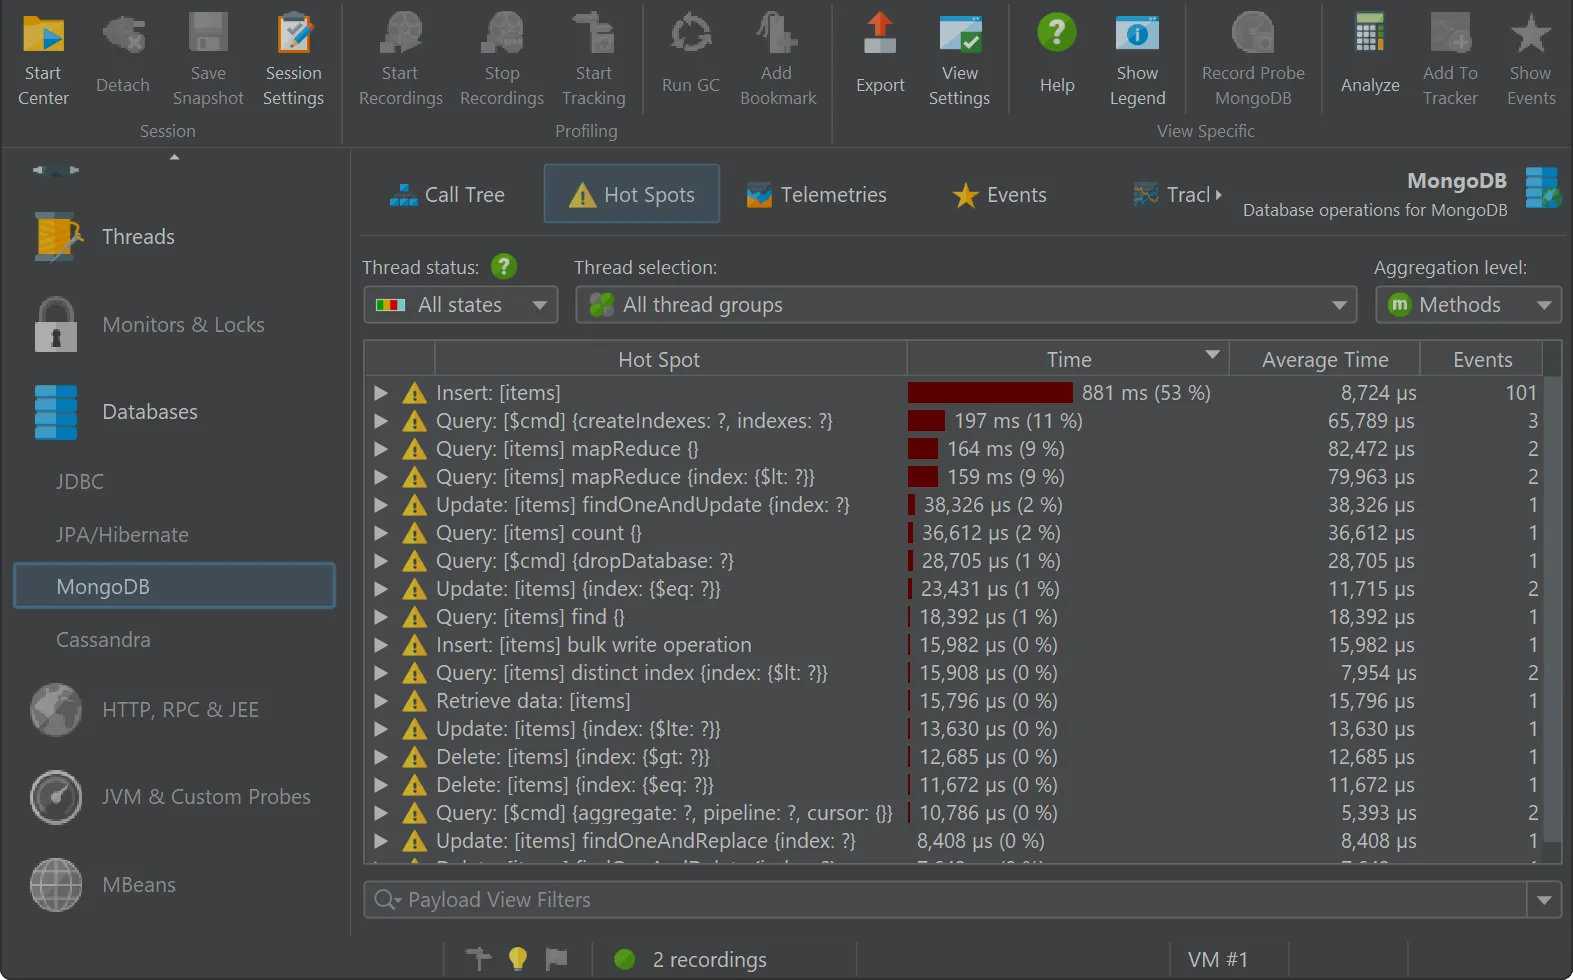Click the lightbulb icon in status bar
This screenshot has height=980, width=1573.
pyautogui.click(x=518, y=959)
